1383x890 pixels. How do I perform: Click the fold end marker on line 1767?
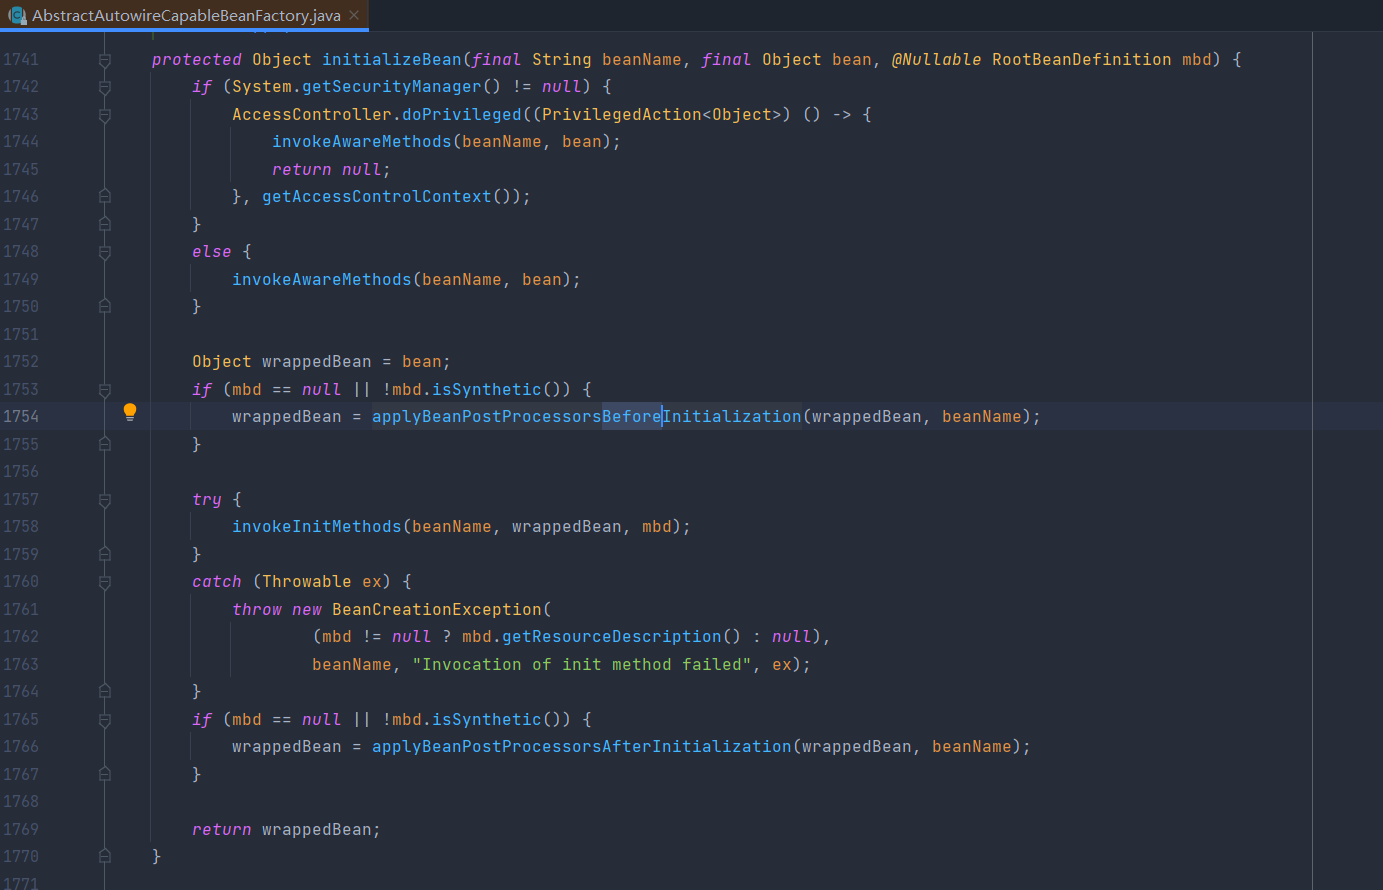click(x=105, y=774)
